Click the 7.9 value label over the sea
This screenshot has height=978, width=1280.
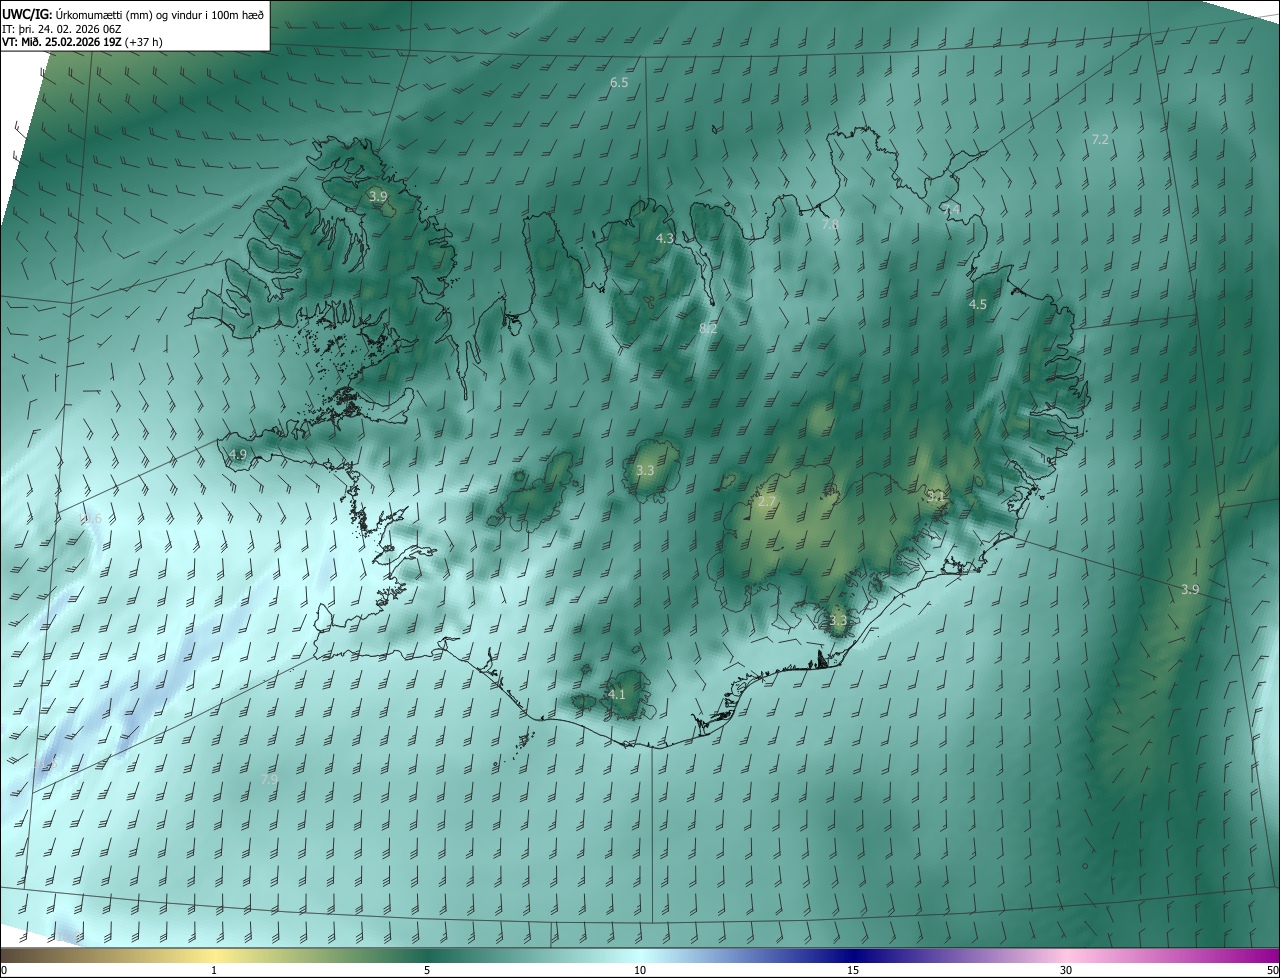(269, 778)
